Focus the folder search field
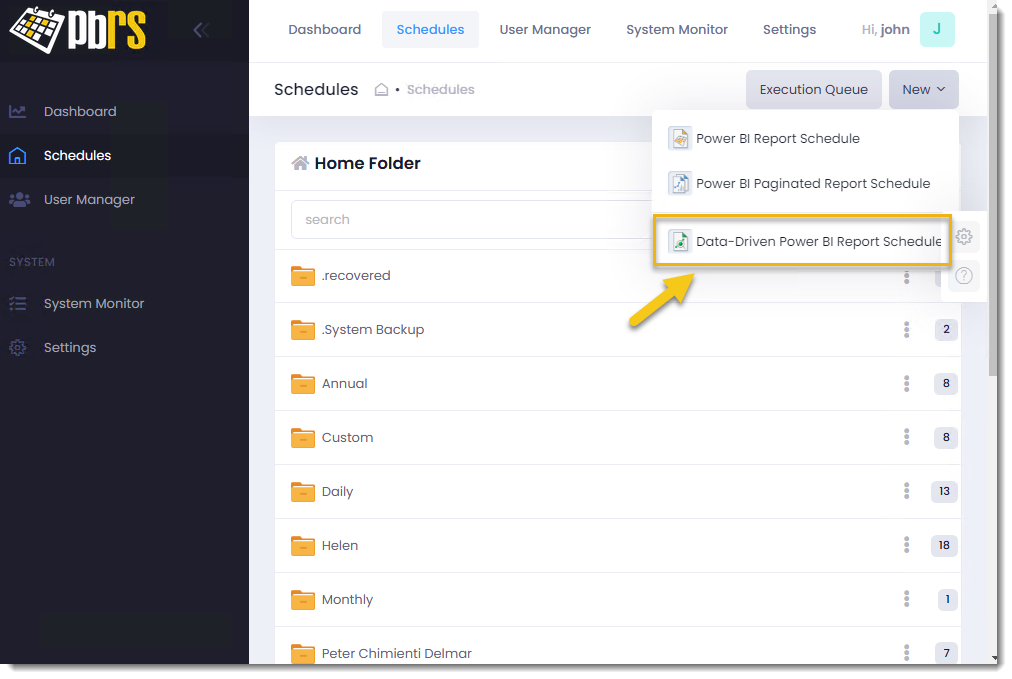1012x679 pixels. 472,219
